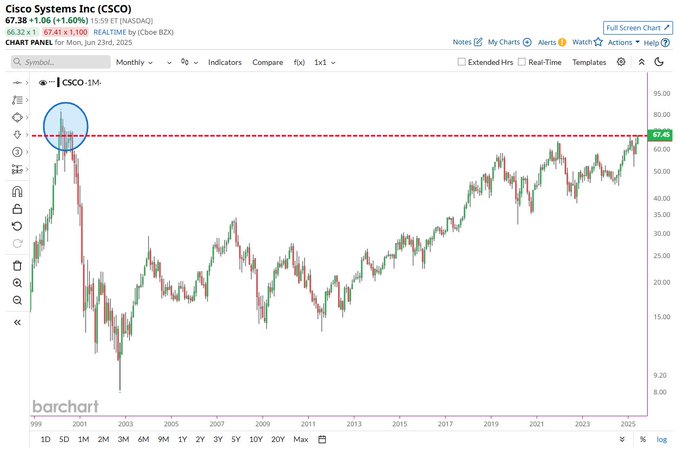Toggle the log scale option
Image resolution: width=679 pixels, height=449 pixels.
click(662, 439)
